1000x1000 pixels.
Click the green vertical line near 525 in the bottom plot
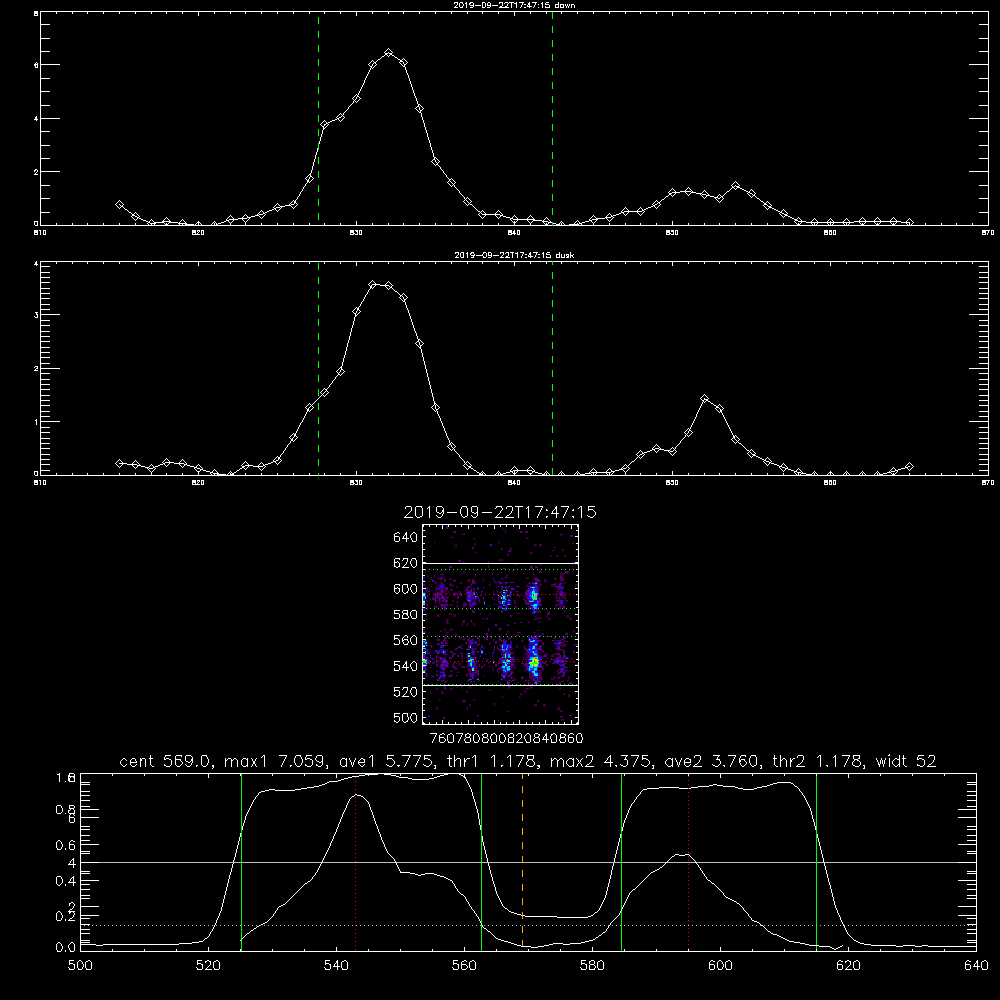coord(241,861)
